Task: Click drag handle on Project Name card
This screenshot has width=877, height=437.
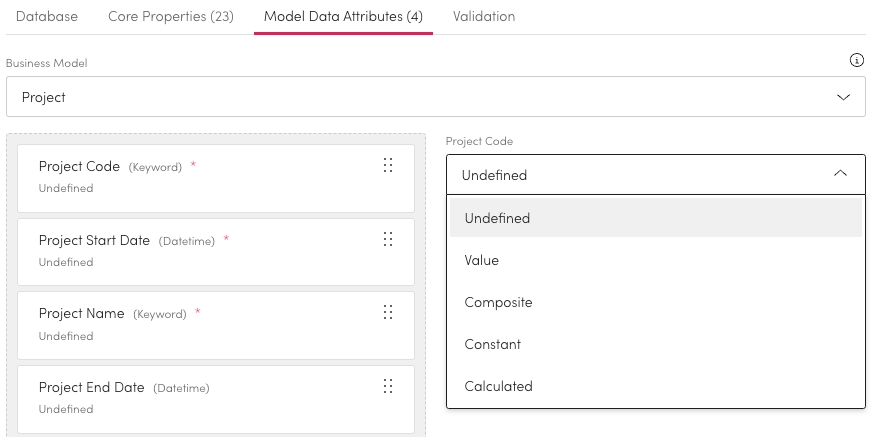Action: point(388,313)
